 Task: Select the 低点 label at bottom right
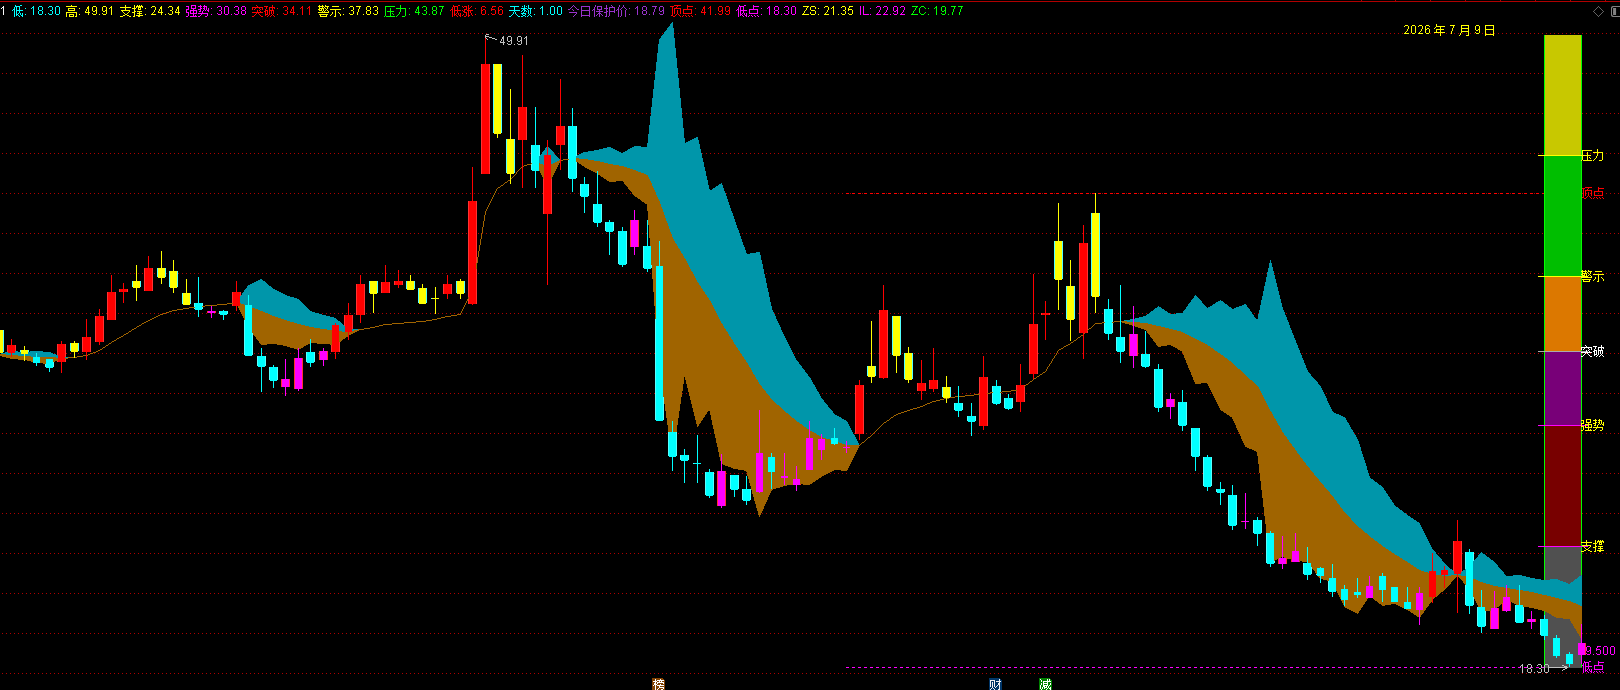[1593, 667]
